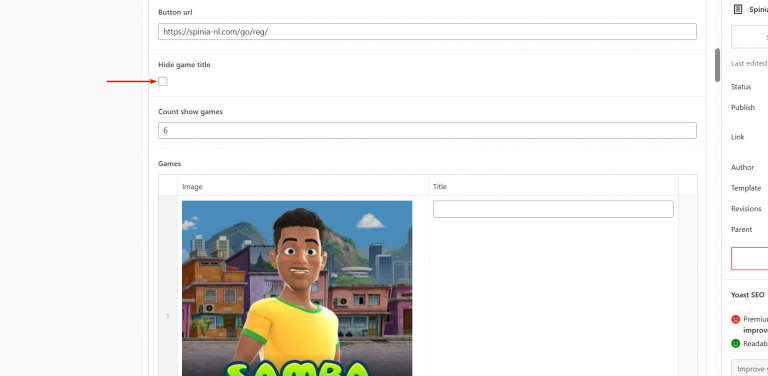This screenshot has height=376, width=768.
Task: Click the Parent label in sidebar
Action: point(742,229)
